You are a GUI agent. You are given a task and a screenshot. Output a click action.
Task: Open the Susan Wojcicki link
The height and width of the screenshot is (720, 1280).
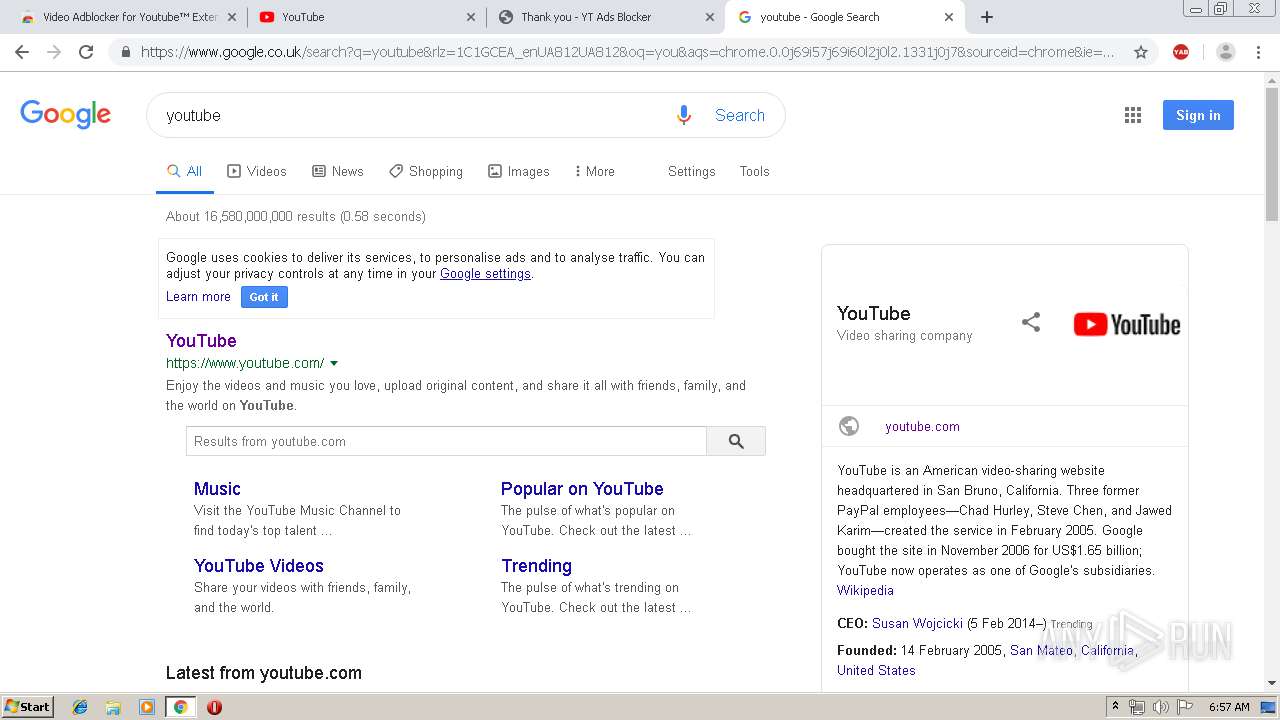pos(917,623)
